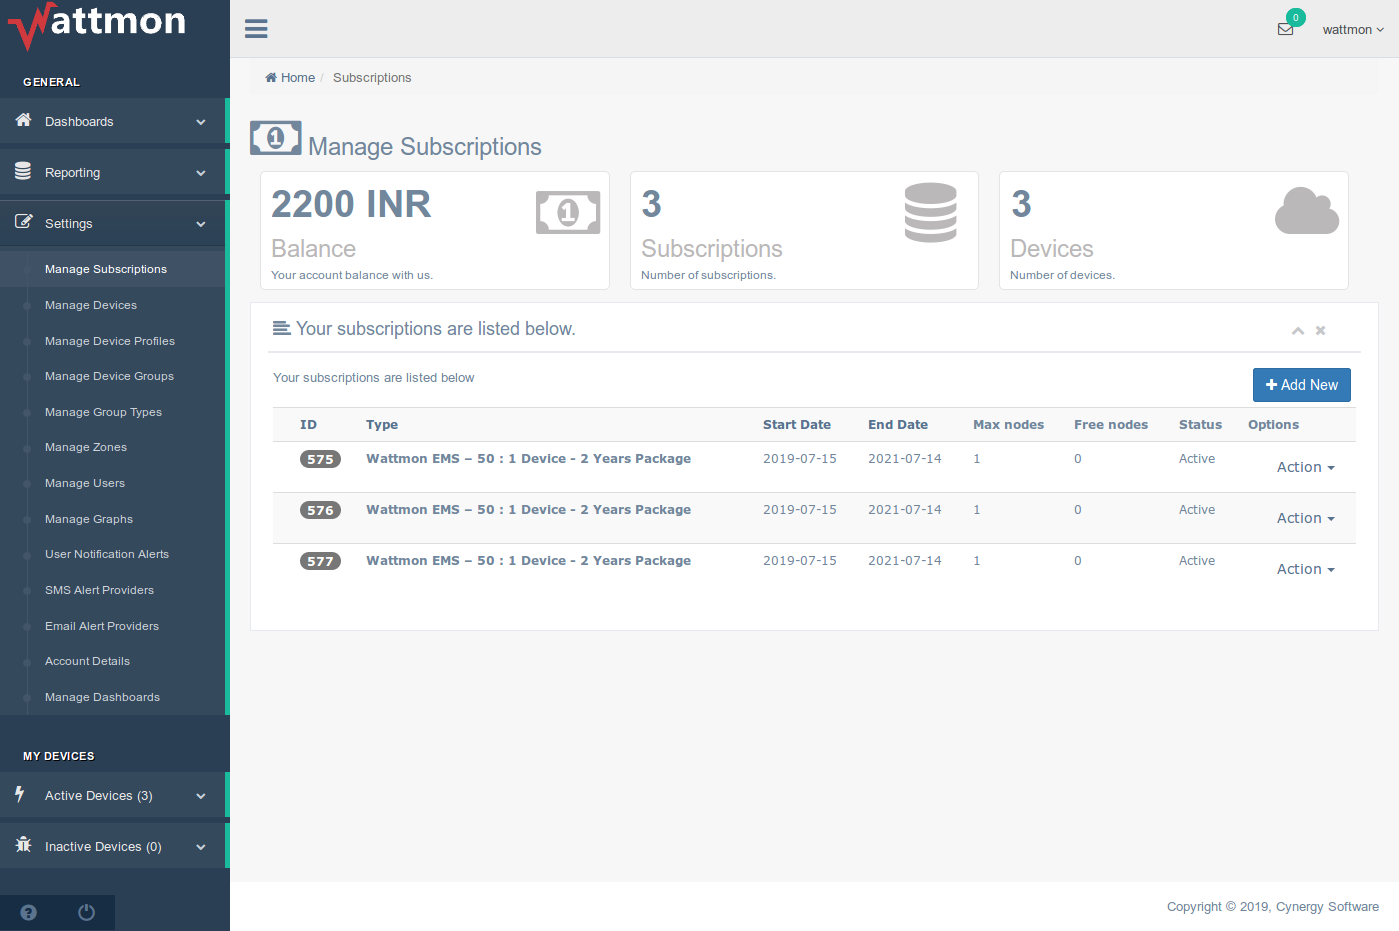Open Manage Device Profiles page
This screenshot has width=1399, height=931.
point(110,341)
